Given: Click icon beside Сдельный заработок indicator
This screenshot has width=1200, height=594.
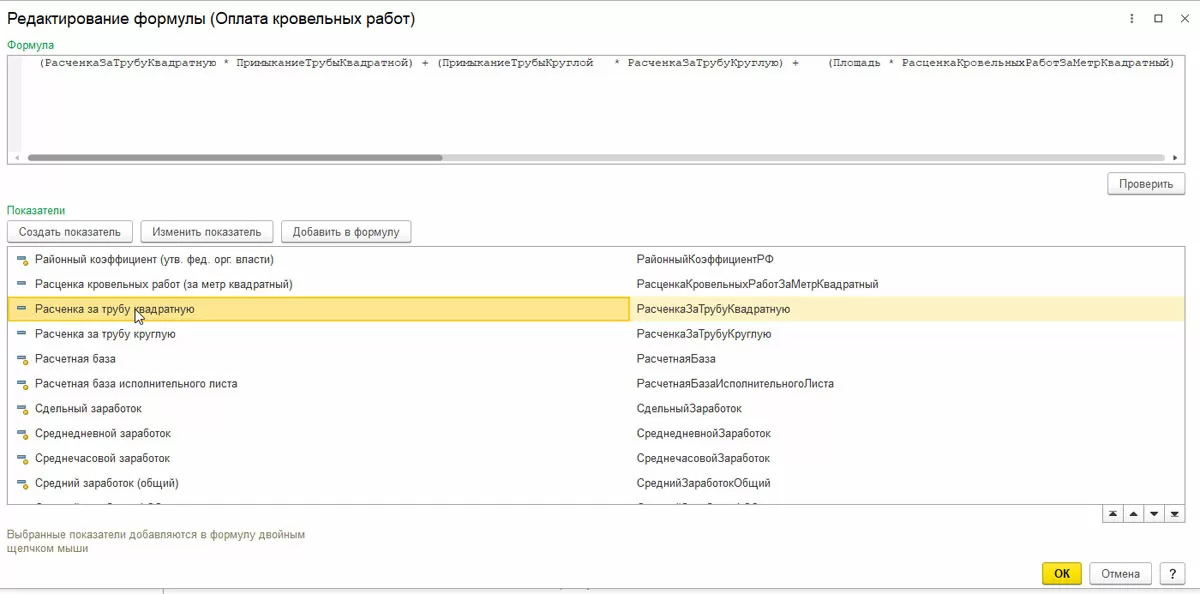Looking at the screenshot, I should (22, 409).
